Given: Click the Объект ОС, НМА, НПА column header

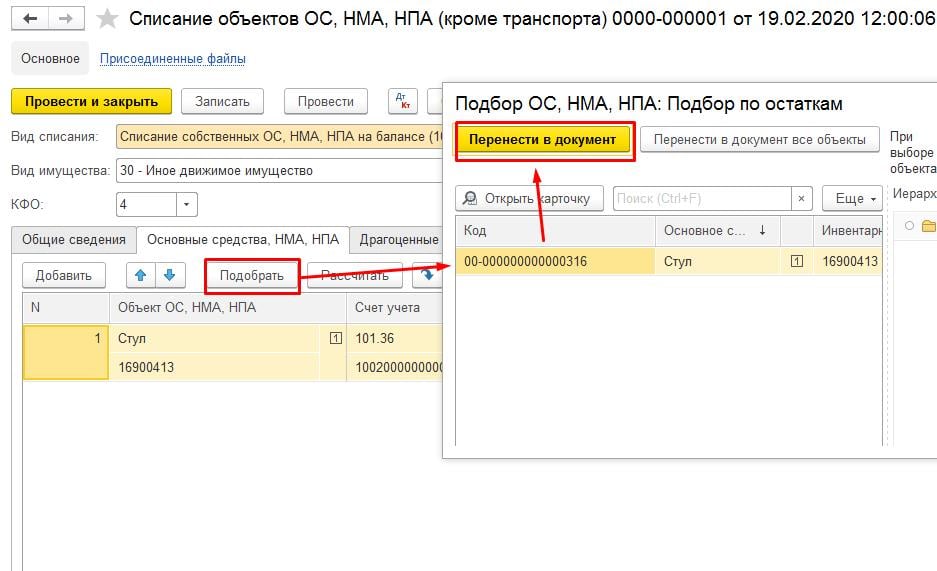Looking at the screenshot, I should [228, 308].
